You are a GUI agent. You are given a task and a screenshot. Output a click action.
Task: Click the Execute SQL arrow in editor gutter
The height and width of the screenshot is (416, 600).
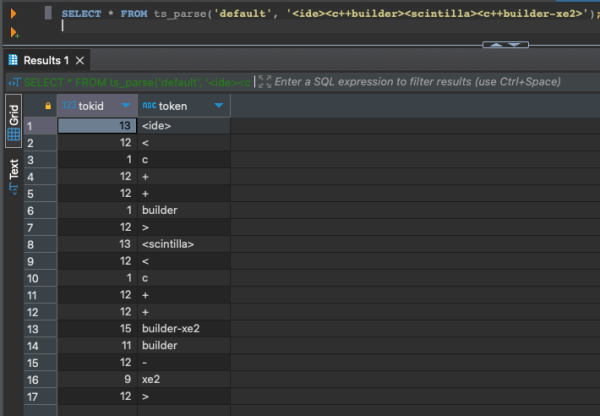(x=12, y=14)
